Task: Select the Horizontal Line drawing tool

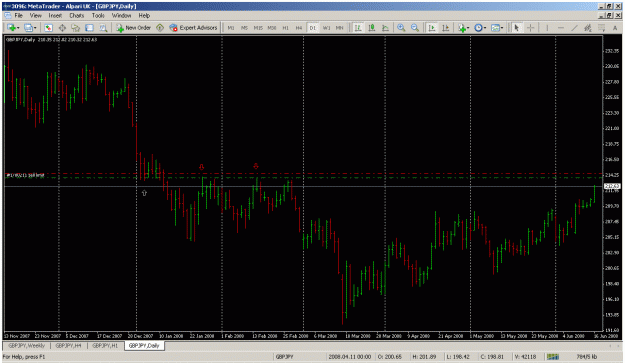Action: 561,27
